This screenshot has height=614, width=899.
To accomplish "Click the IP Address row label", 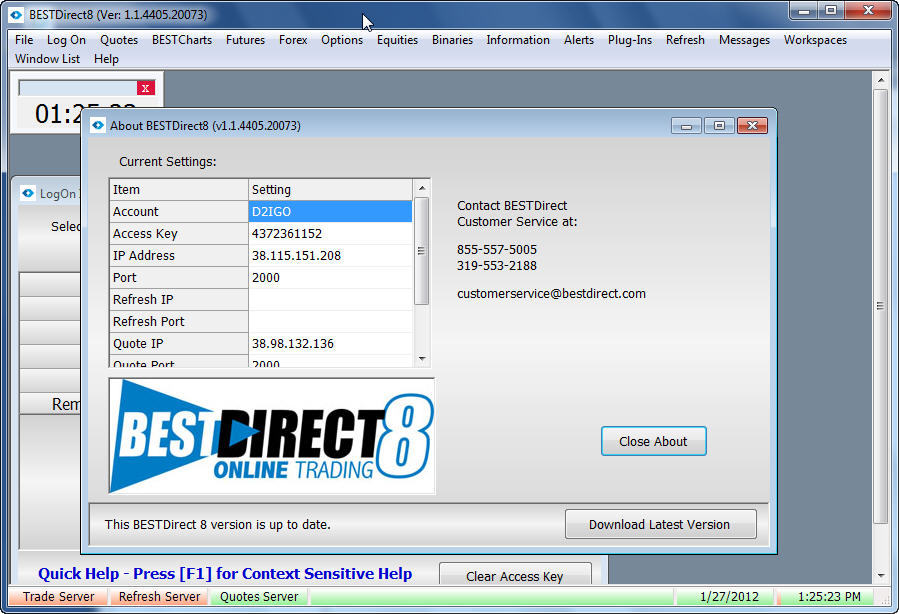I will click(x=178, y=256).
